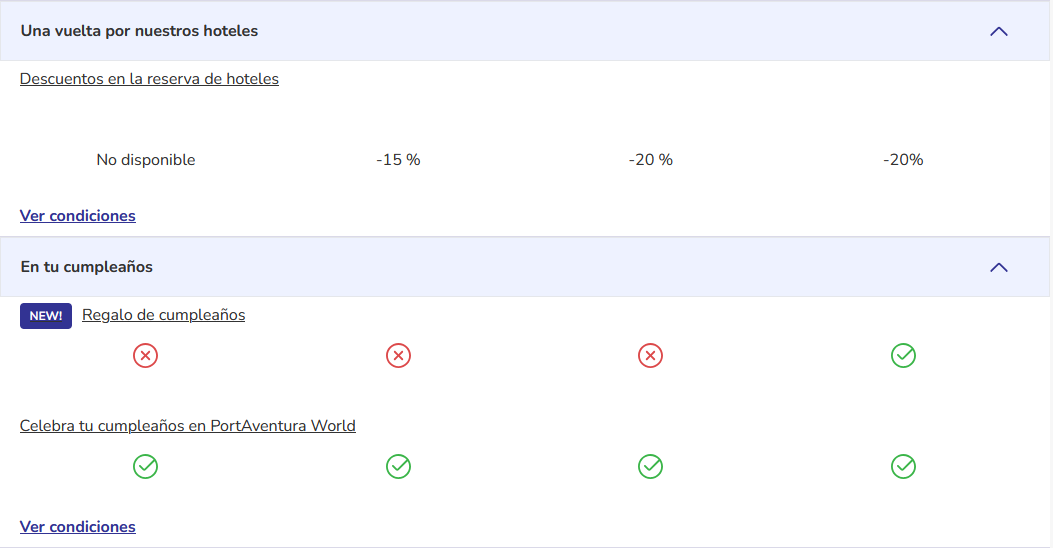Image resolution: width=1053 pixels, height=548 pixels.
Task: Click the second green checkmark in Celebra tu cumpleaños row
Action: point(398,466)
